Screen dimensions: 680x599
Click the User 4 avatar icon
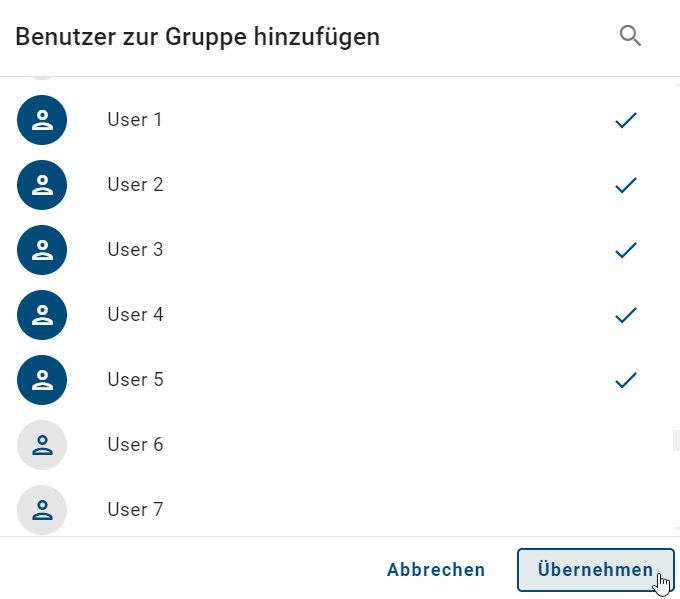pos(42,315)
